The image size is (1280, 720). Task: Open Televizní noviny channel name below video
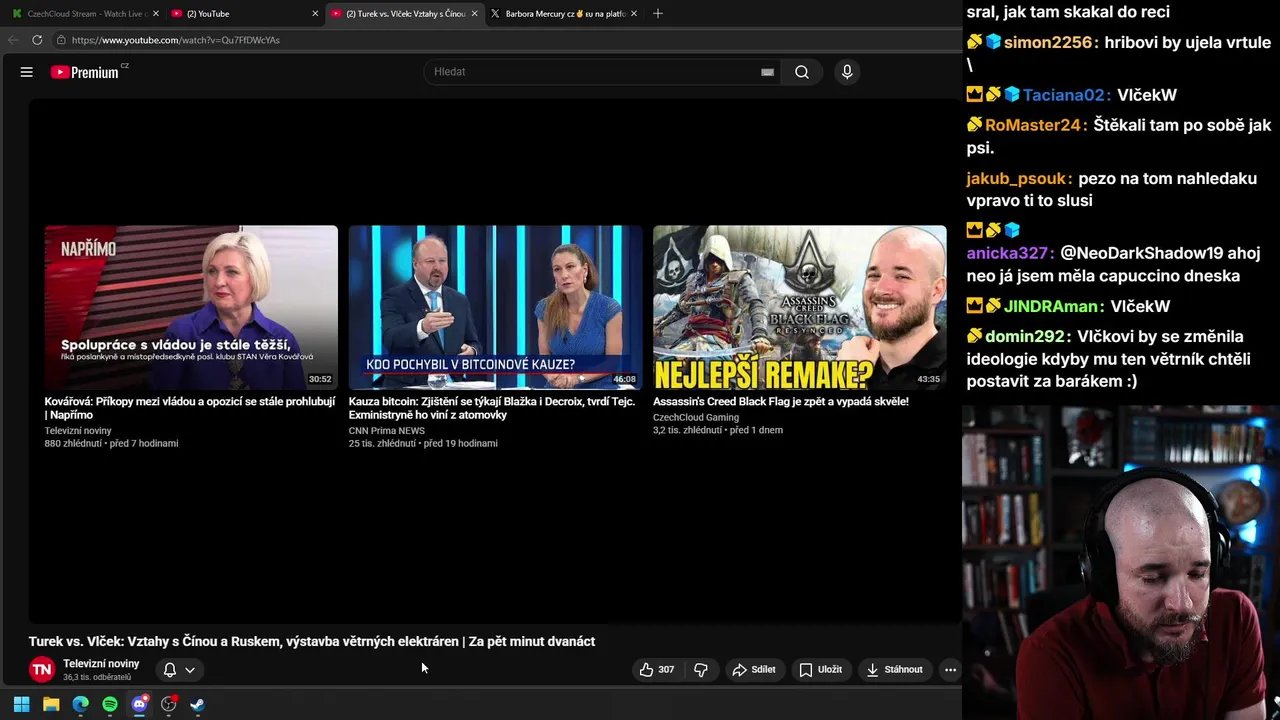[x=101, y=664]
